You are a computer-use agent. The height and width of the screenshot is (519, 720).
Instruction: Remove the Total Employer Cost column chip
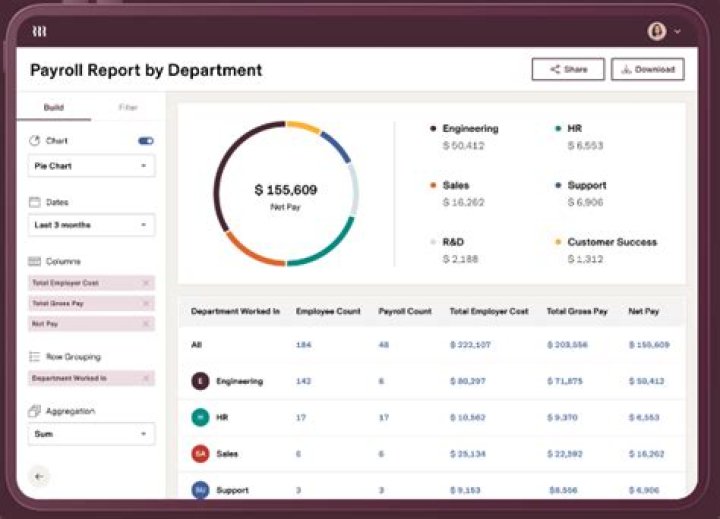click(145, 282)
